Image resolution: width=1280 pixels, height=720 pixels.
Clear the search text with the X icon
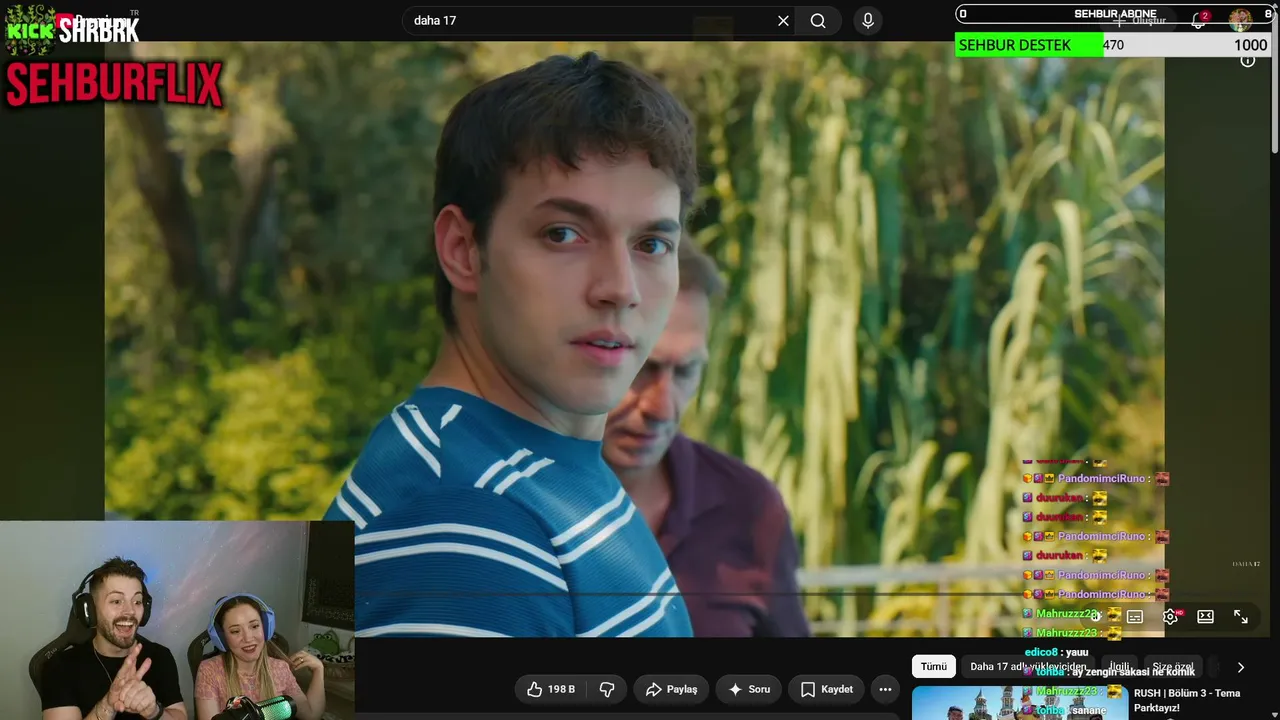[783, 21]
